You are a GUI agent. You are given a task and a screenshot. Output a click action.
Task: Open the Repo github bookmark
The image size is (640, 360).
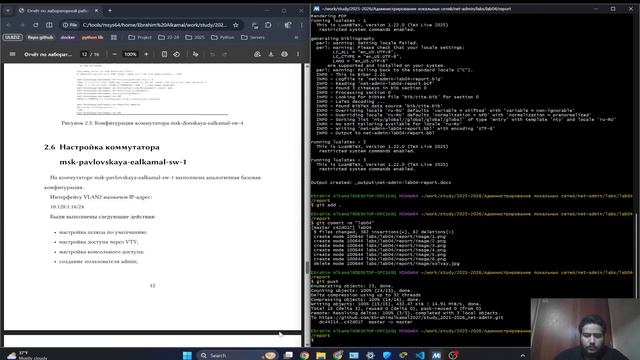40,37
